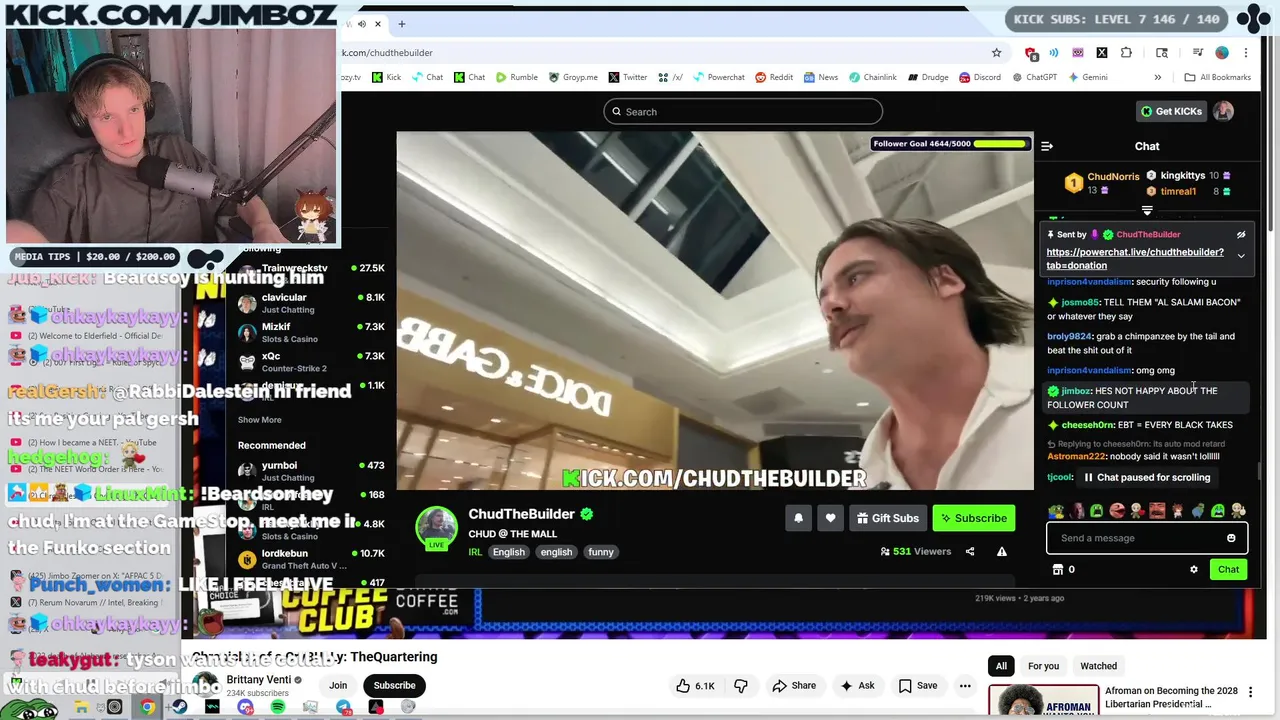1280x720 pixels.
Task: Open the Kick shop icon beside 0
Action: (1057, 569)
